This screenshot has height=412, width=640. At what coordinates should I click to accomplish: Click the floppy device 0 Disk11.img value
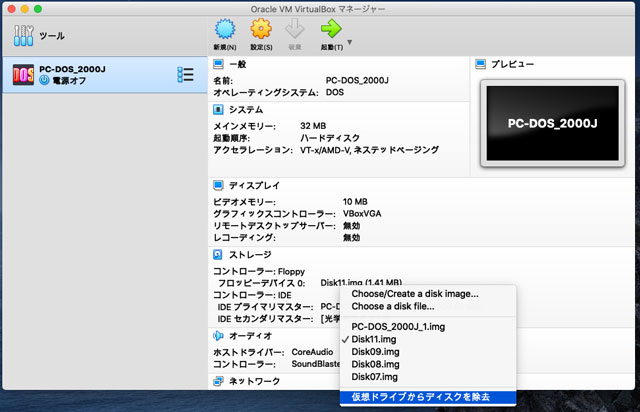coord(361,282)
